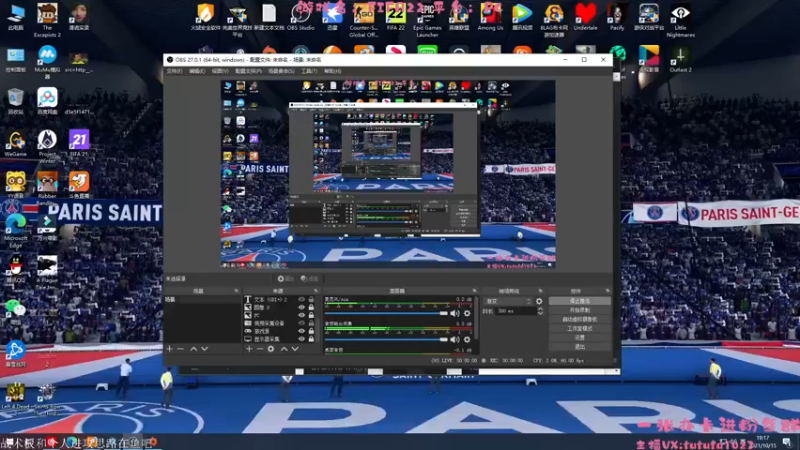Screen dimensions: 800x450
Task: Toggle visibility eye of 文本 (GDI+) 2 source
Action: [302, 299]
